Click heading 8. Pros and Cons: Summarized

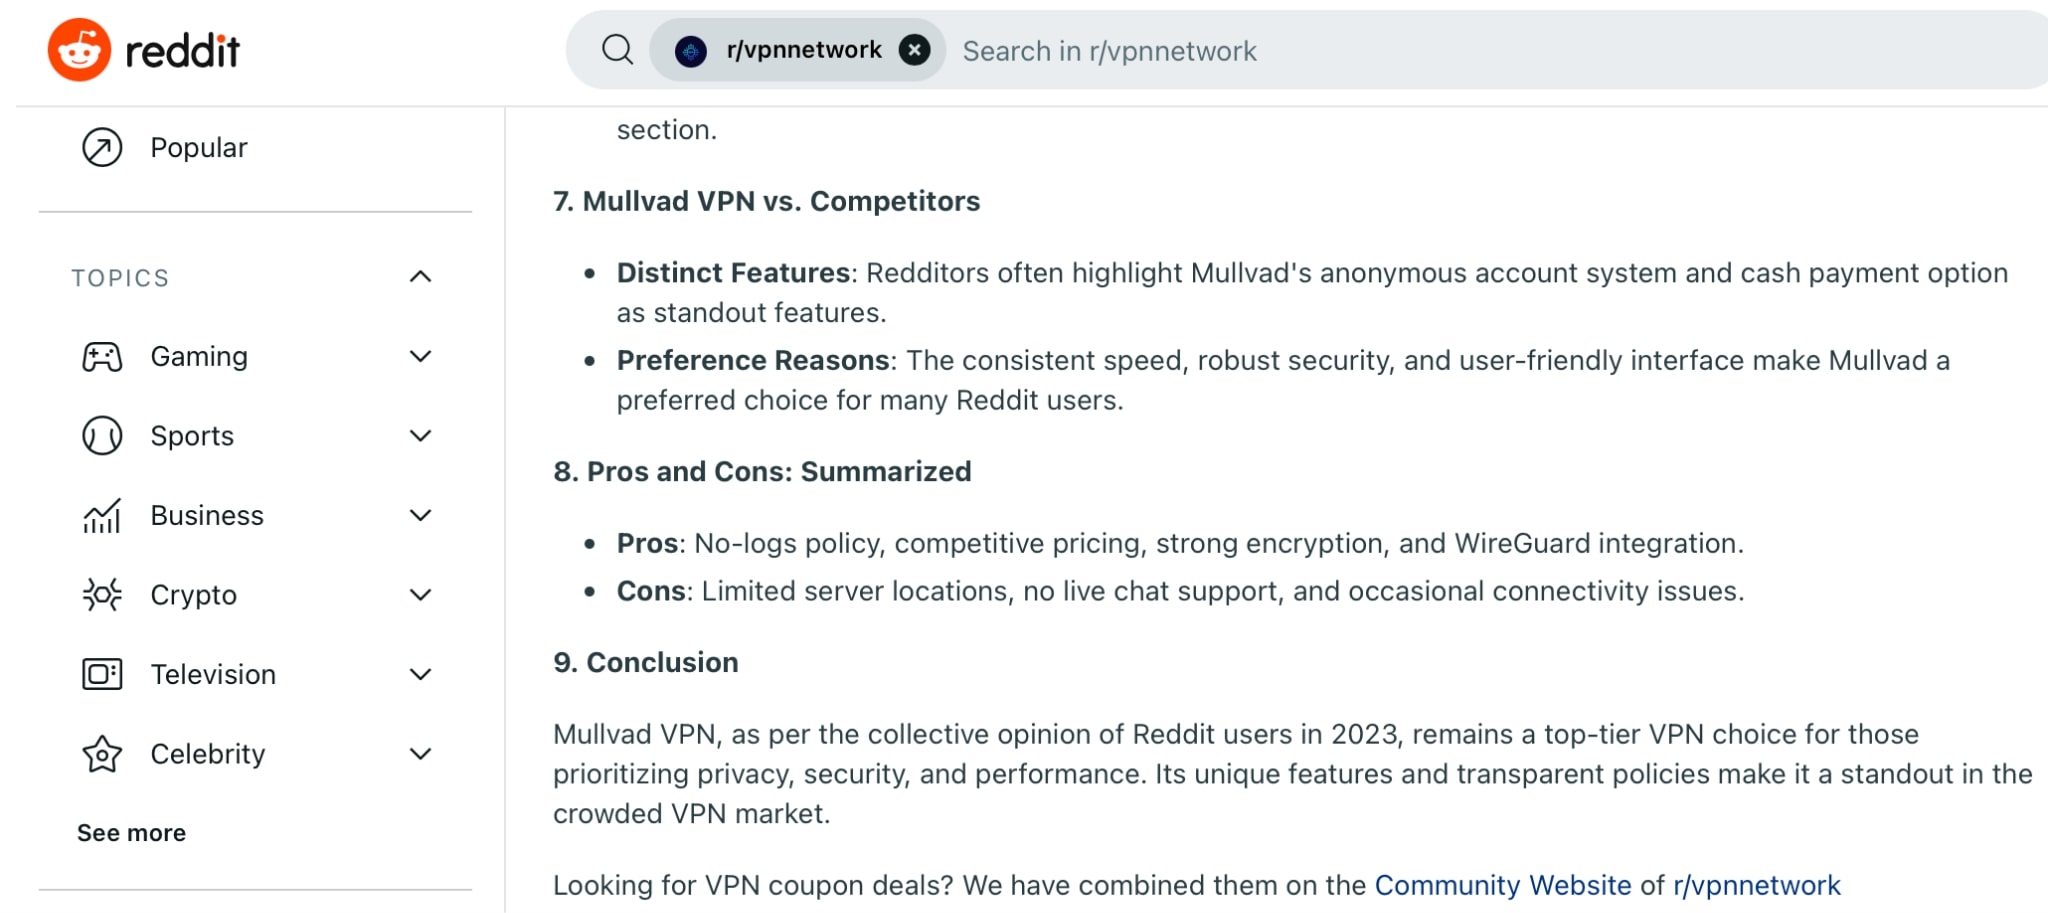(762, 471)
